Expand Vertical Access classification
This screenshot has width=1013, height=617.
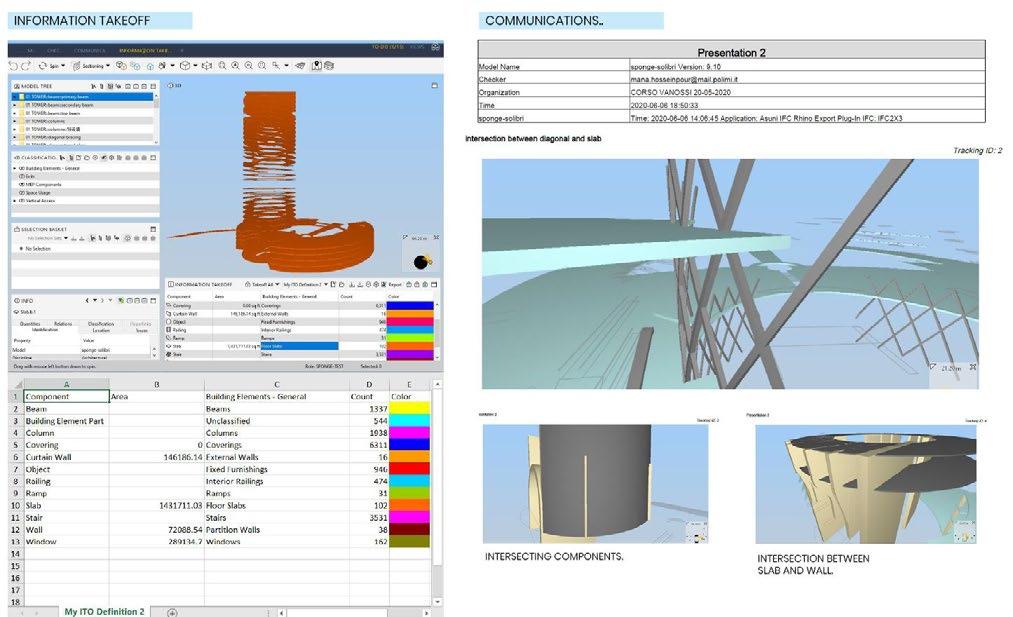click(14, 201)
